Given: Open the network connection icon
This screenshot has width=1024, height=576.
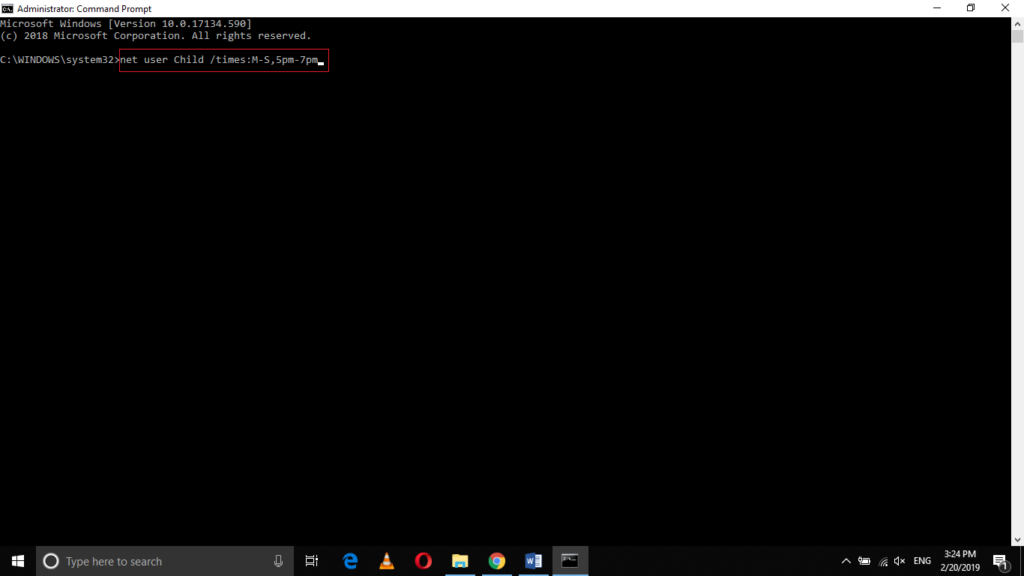Looking at the screenshot, I should [883, 561].
